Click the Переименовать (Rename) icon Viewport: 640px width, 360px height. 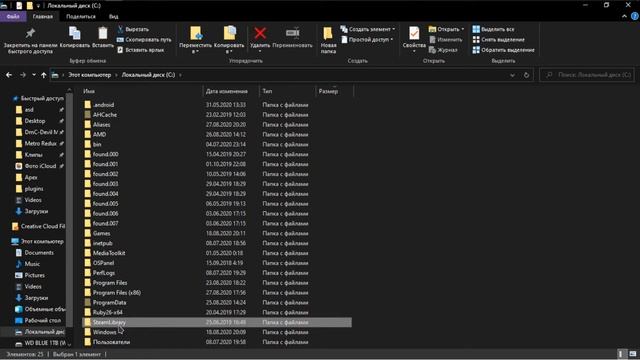click(x=292, y=33)
